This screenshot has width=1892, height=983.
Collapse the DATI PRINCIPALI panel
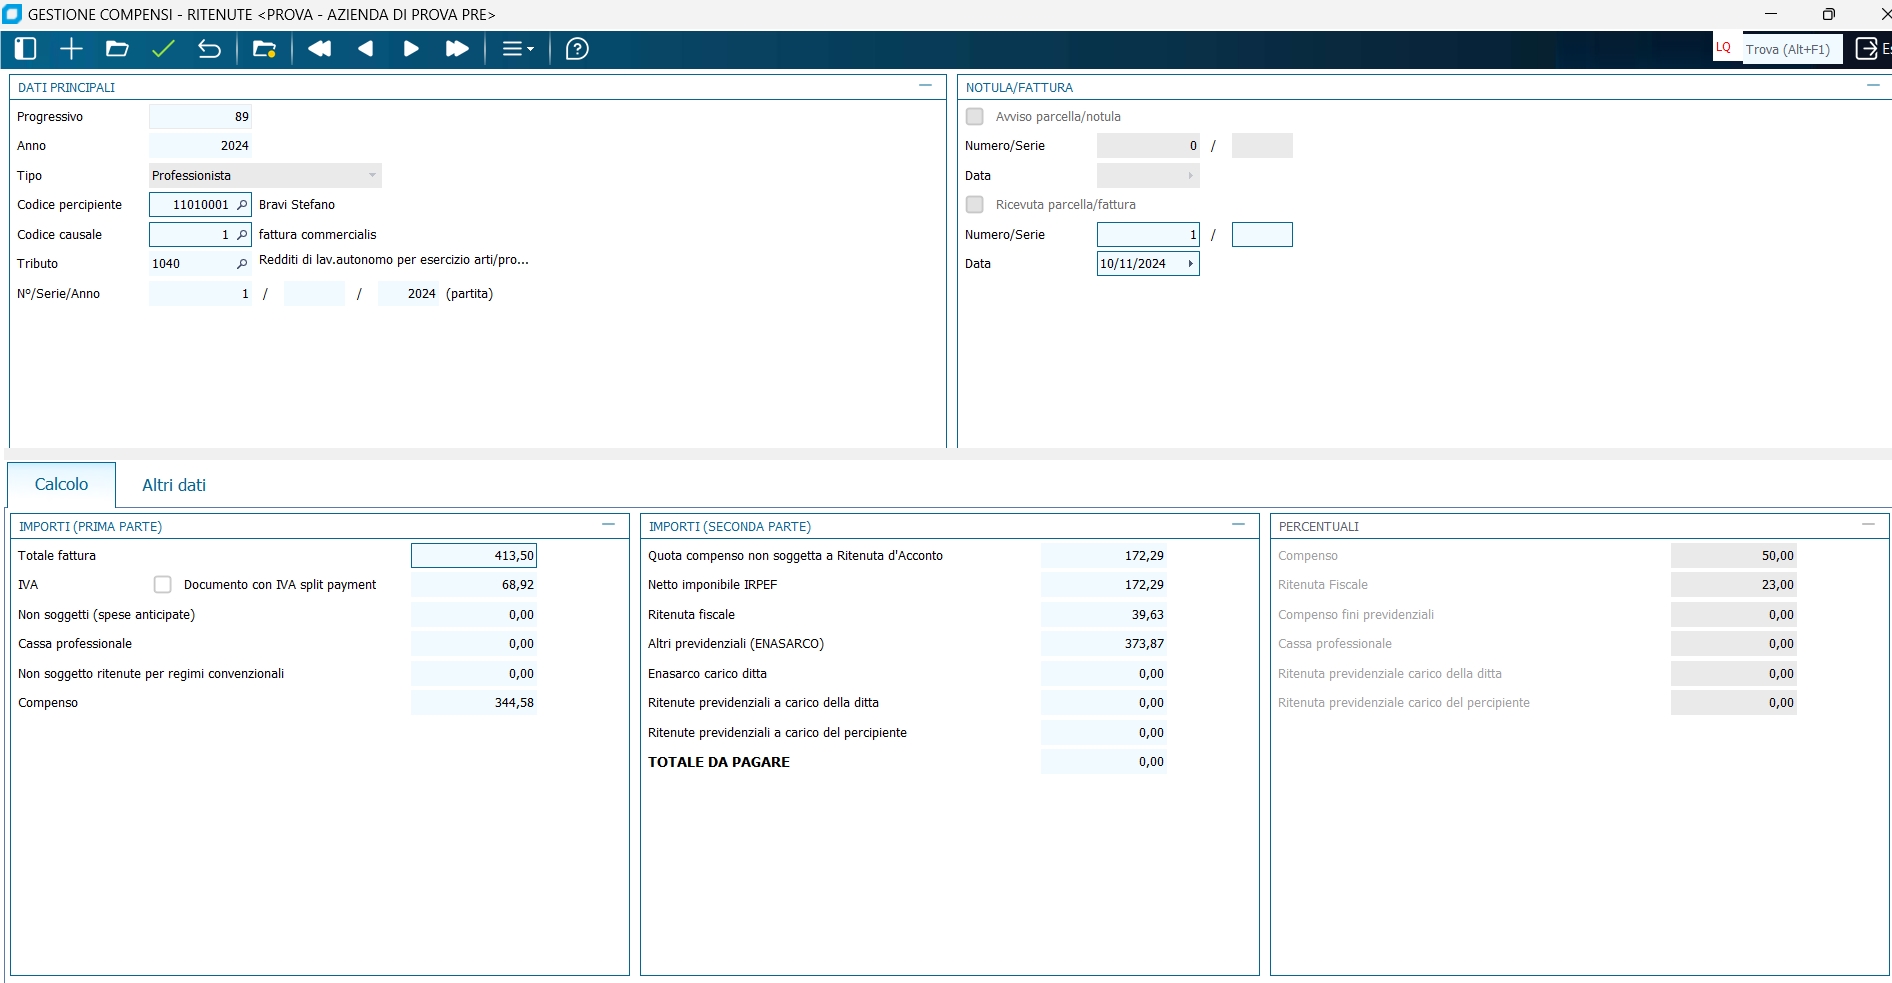tap(925, 86)
